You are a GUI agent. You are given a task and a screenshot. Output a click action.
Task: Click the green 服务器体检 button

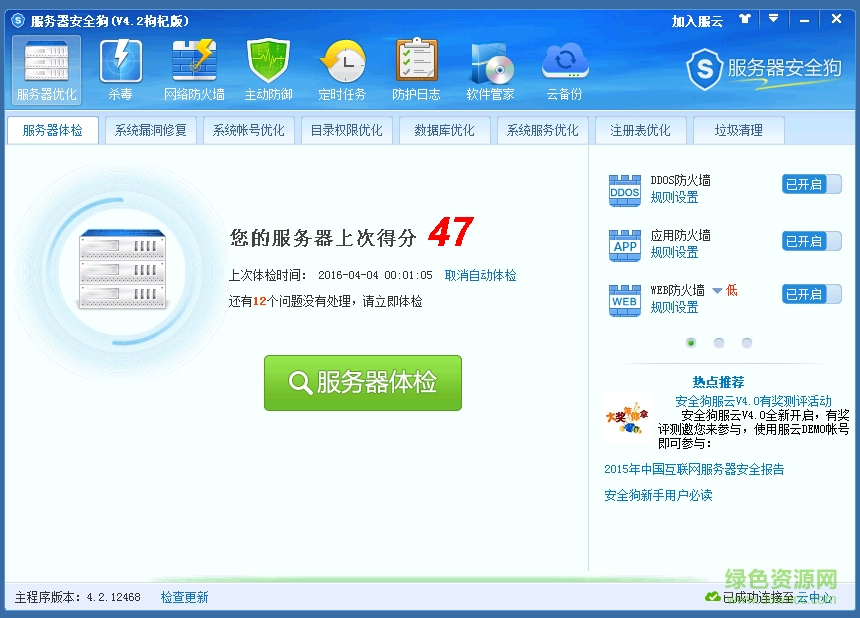(x=363, y=383)
